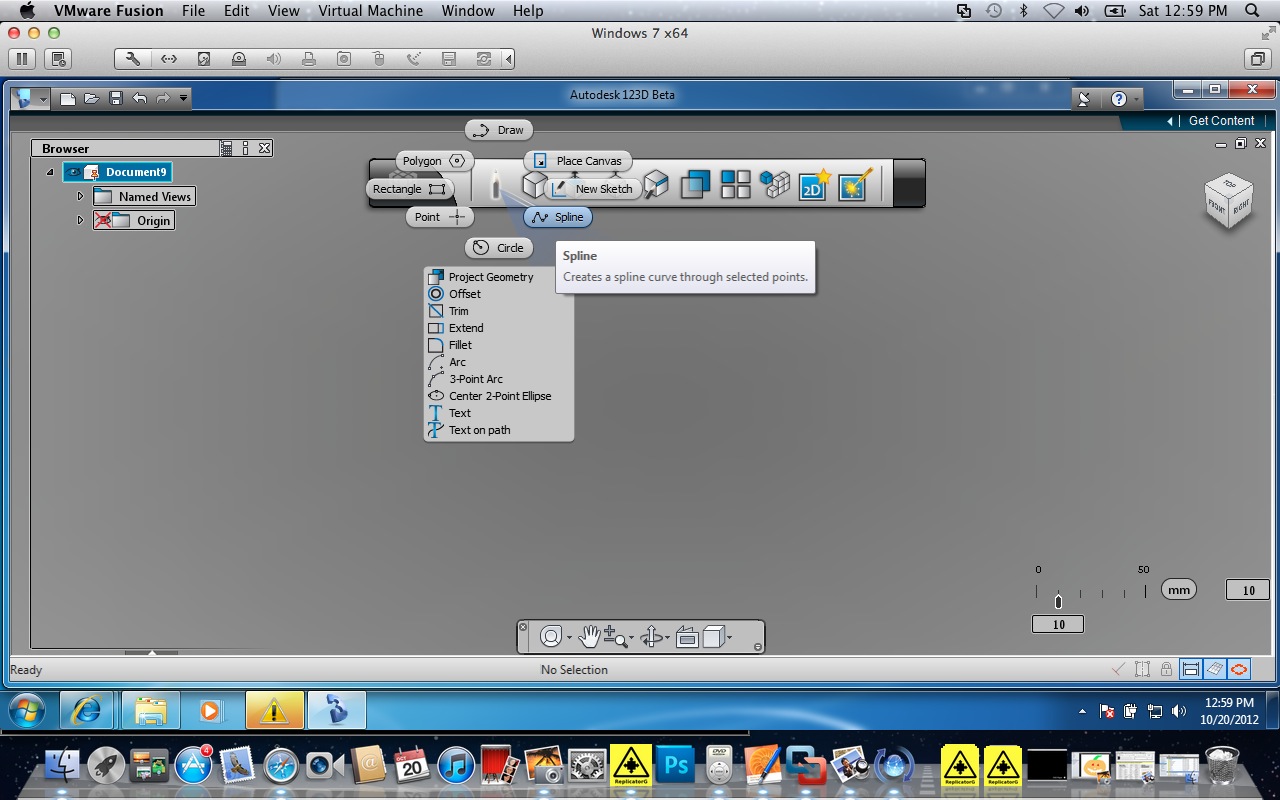The width and height of the screenshot is (1280, 800).
Task: Click the Redo arrow icon
Action: tap(163, 98)
